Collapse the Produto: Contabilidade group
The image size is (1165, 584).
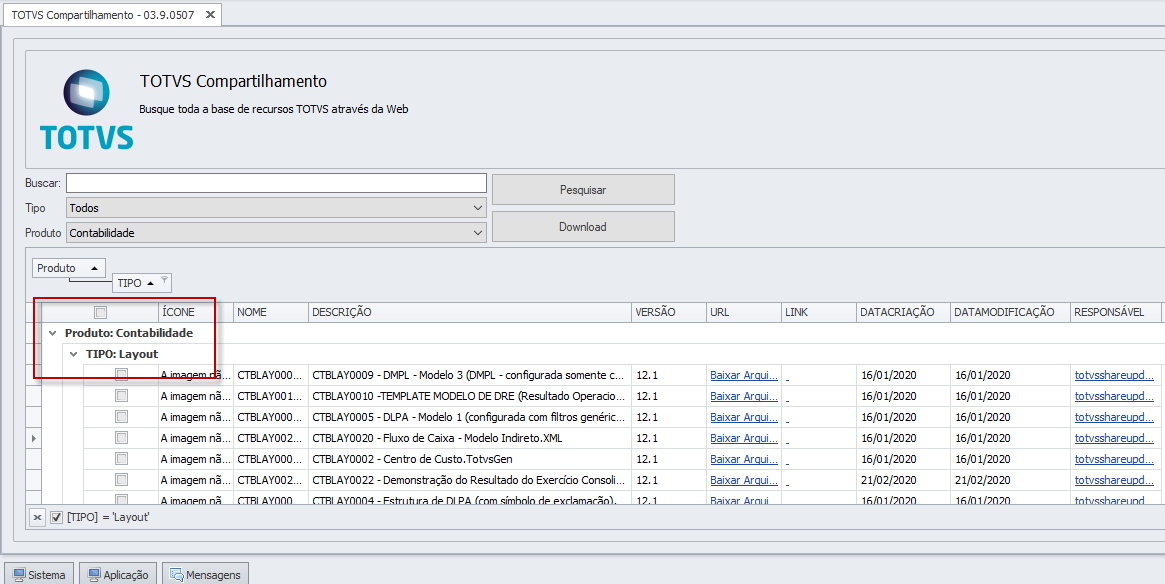52,334
